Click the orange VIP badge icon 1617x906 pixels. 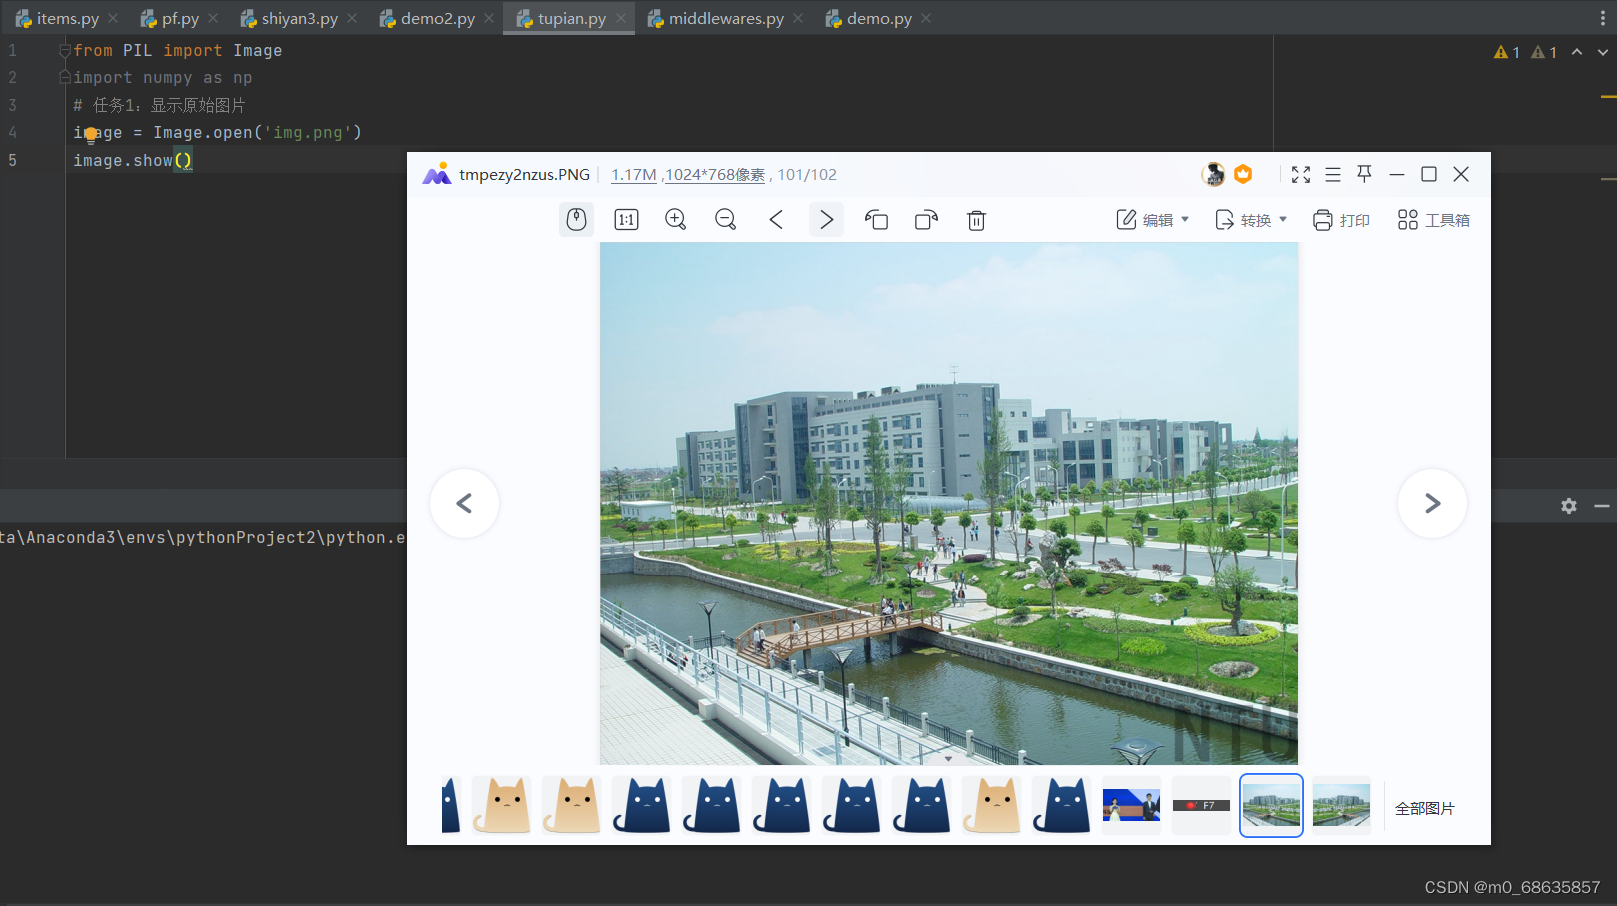click(1243, 174)
